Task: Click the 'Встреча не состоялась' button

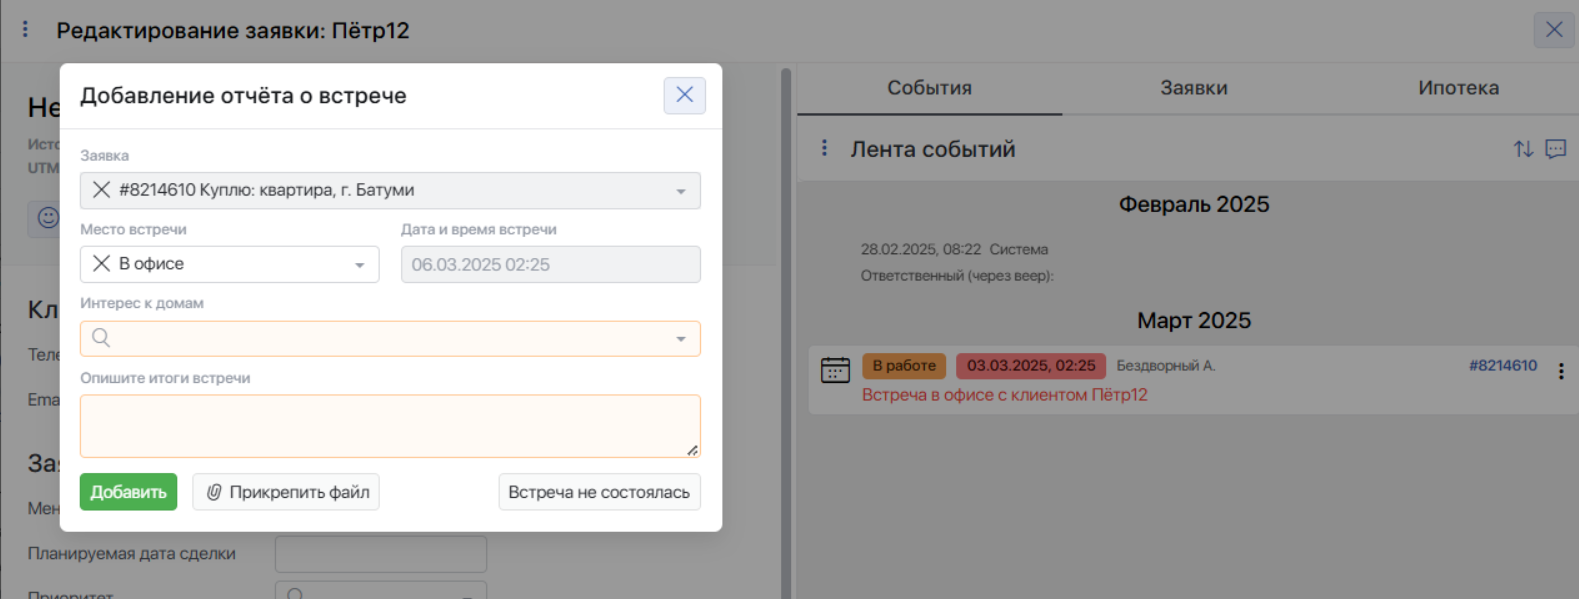Action: tap(598, 492)
